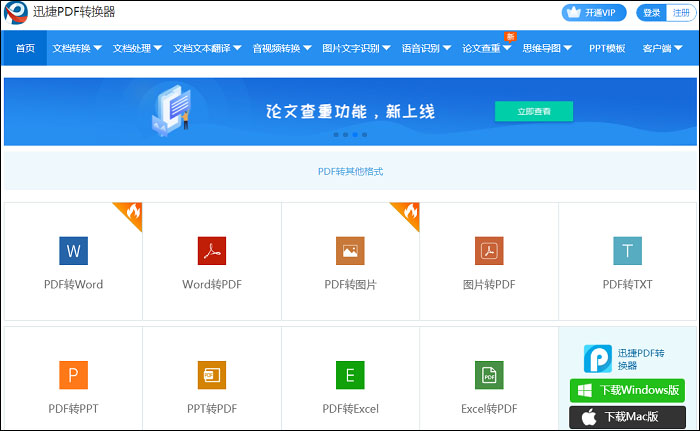Click the teal T icon for PDF转TXT

pyautogui.click(x=627, y=251)
